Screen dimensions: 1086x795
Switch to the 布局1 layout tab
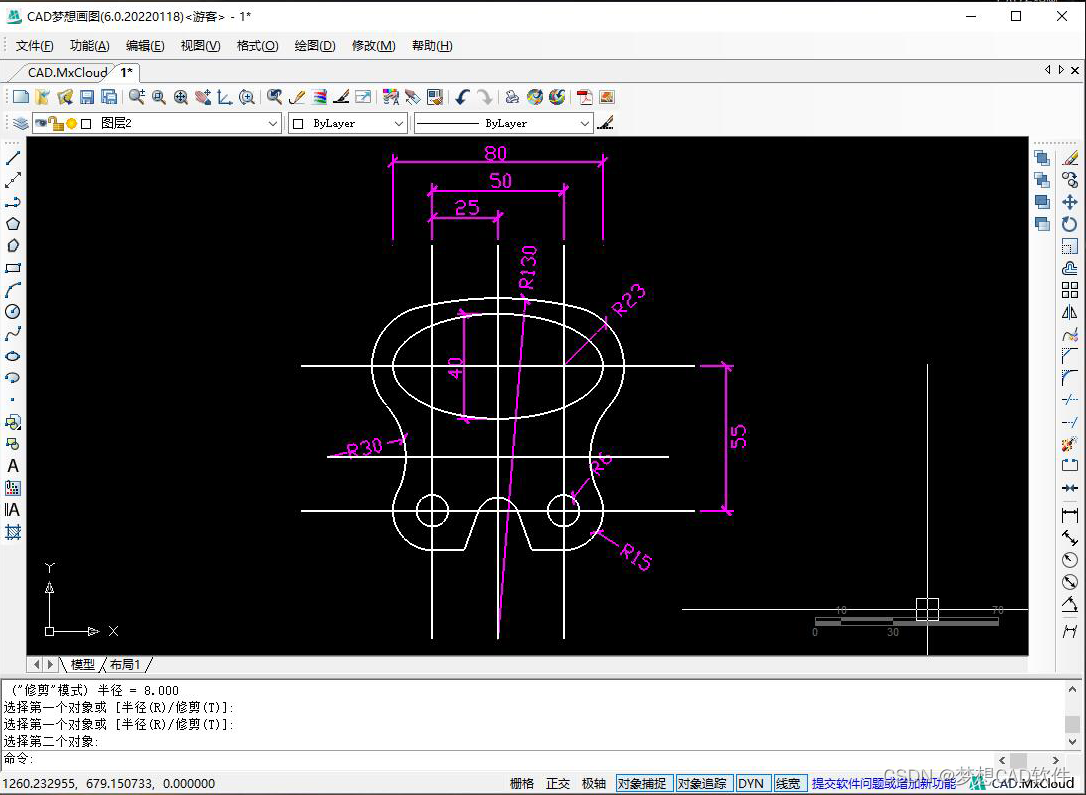[125, 664]
